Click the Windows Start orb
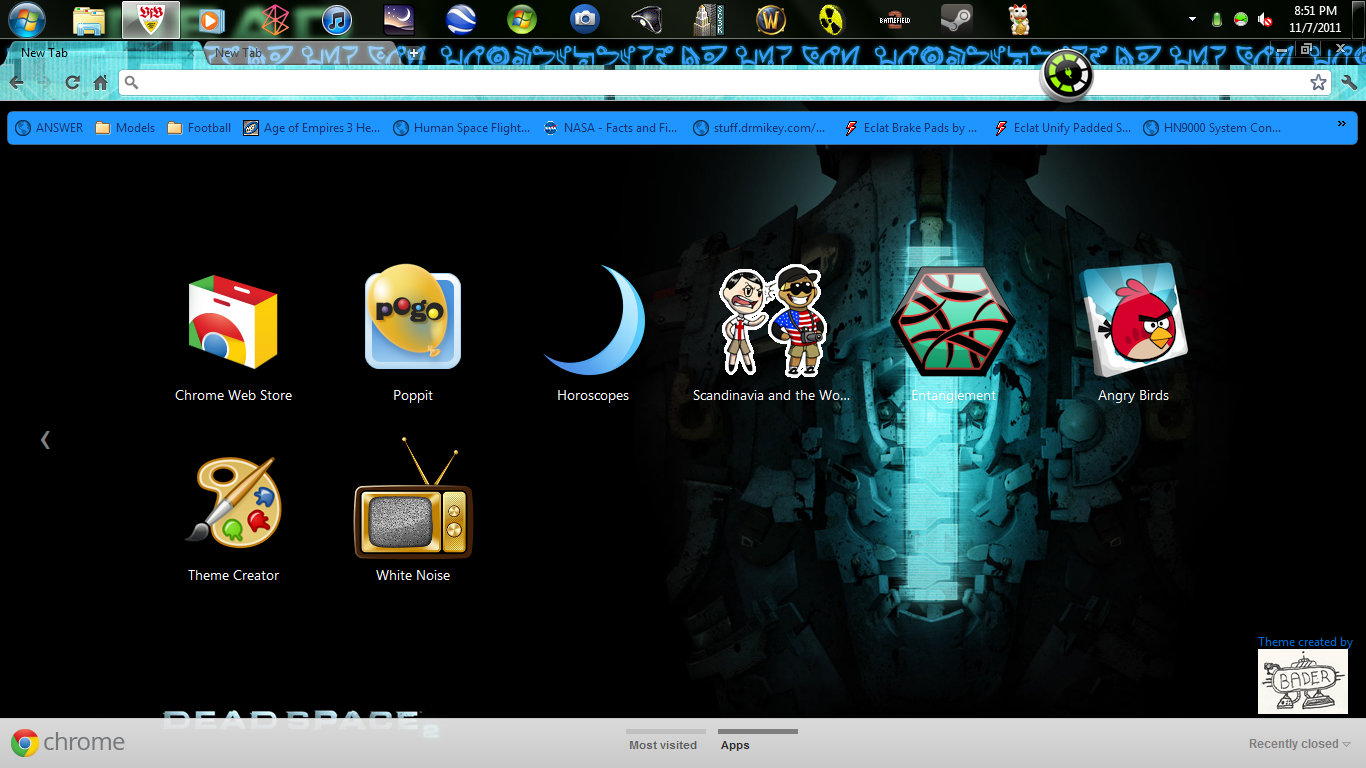 pyautogui.click(x=26, y=19)
